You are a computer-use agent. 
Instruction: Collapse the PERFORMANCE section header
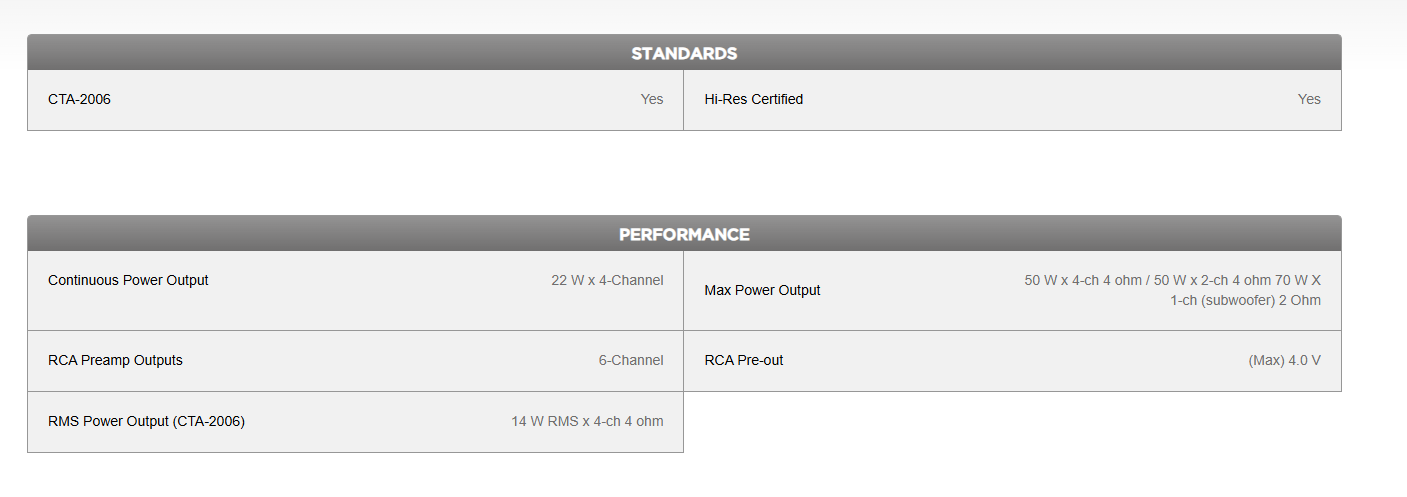pos(684,234)
